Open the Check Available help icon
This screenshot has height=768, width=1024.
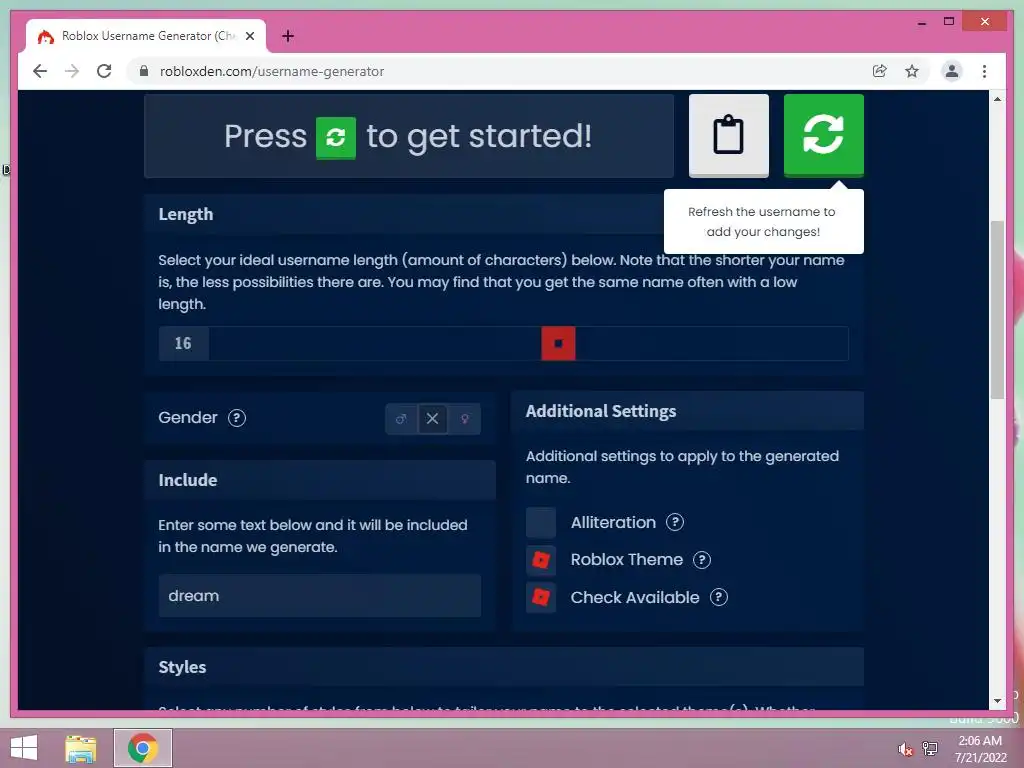pyautogui.click(x=719, y=597)
